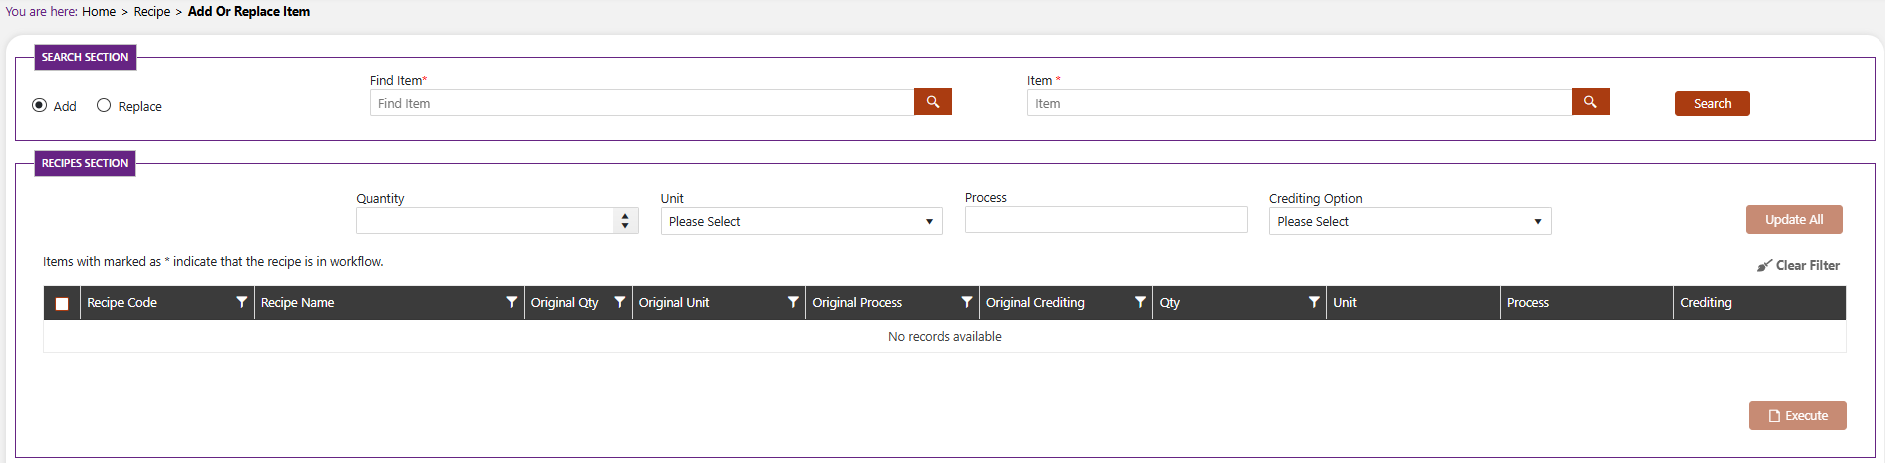Sort by the Recipe Name column header
Image resolution: width=1885 pixels, height=463 pixels.
coord(298,303)
